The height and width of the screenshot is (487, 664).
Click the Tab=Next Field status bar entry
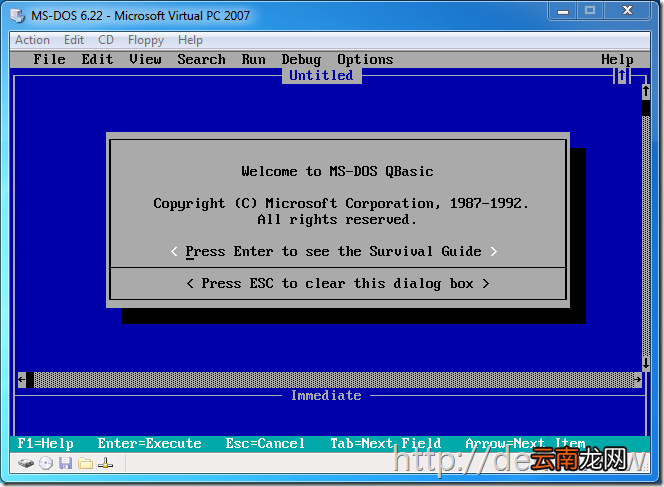[x=385, y=443]
